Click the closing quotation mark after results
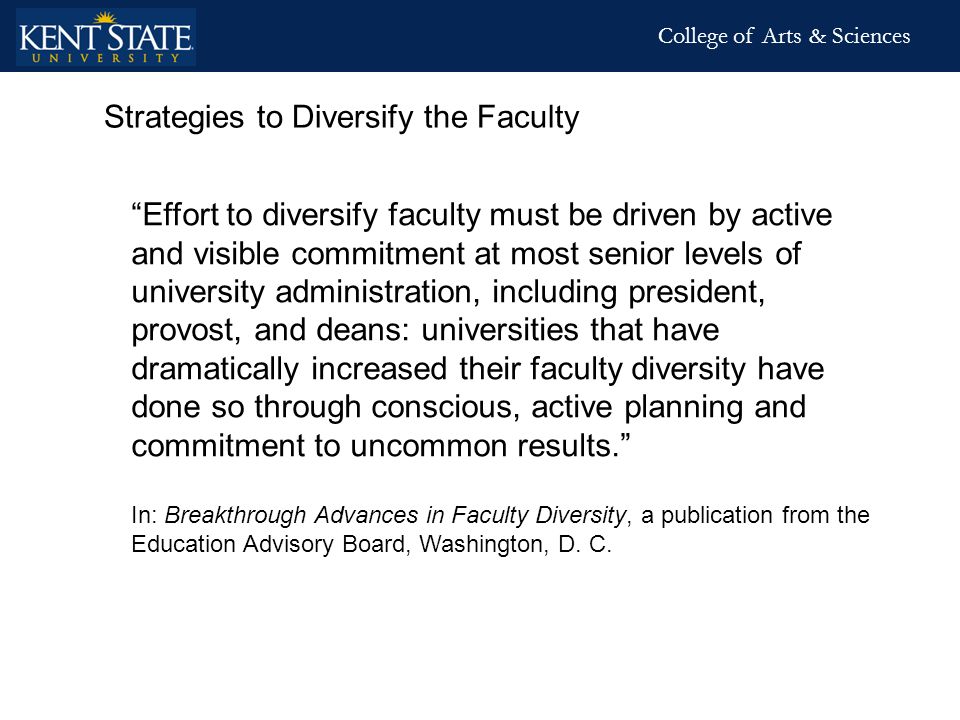 (x=624, y=438)
